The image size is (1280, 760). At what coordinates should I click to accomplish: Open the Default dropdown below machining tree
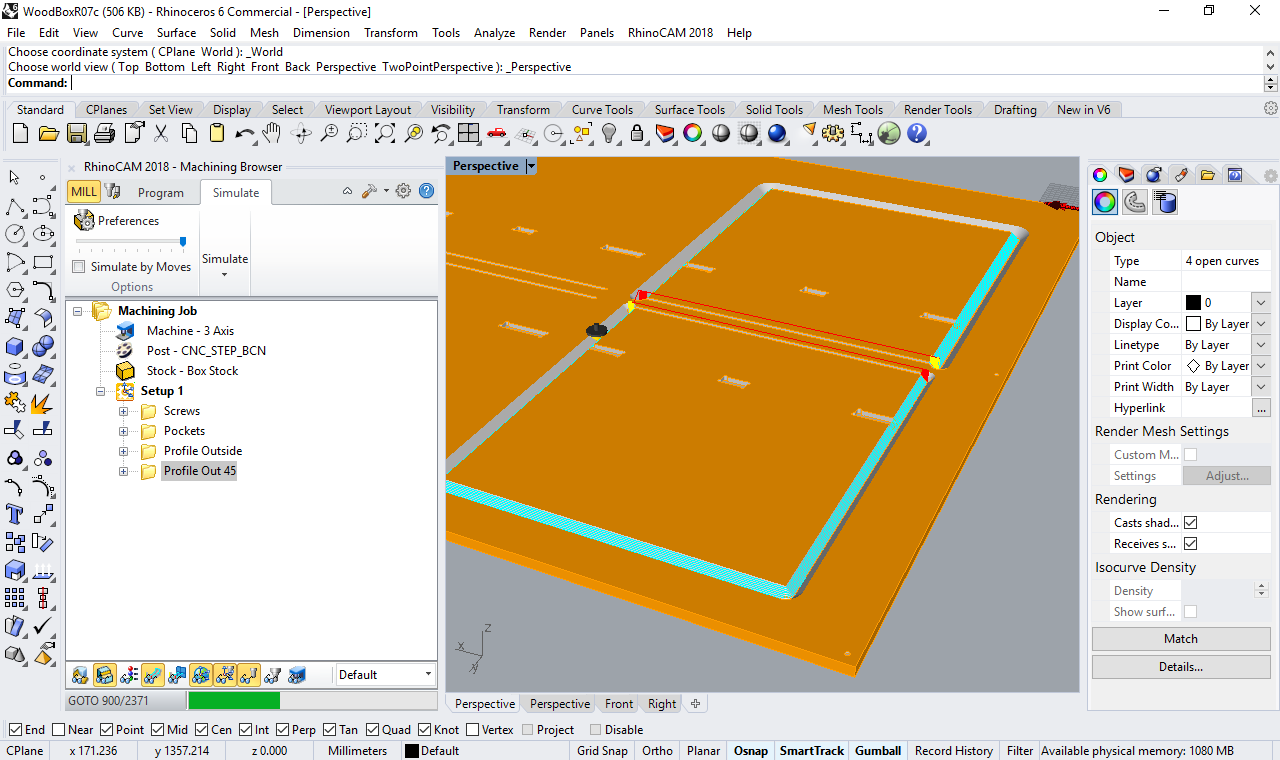tap(385, 675)
